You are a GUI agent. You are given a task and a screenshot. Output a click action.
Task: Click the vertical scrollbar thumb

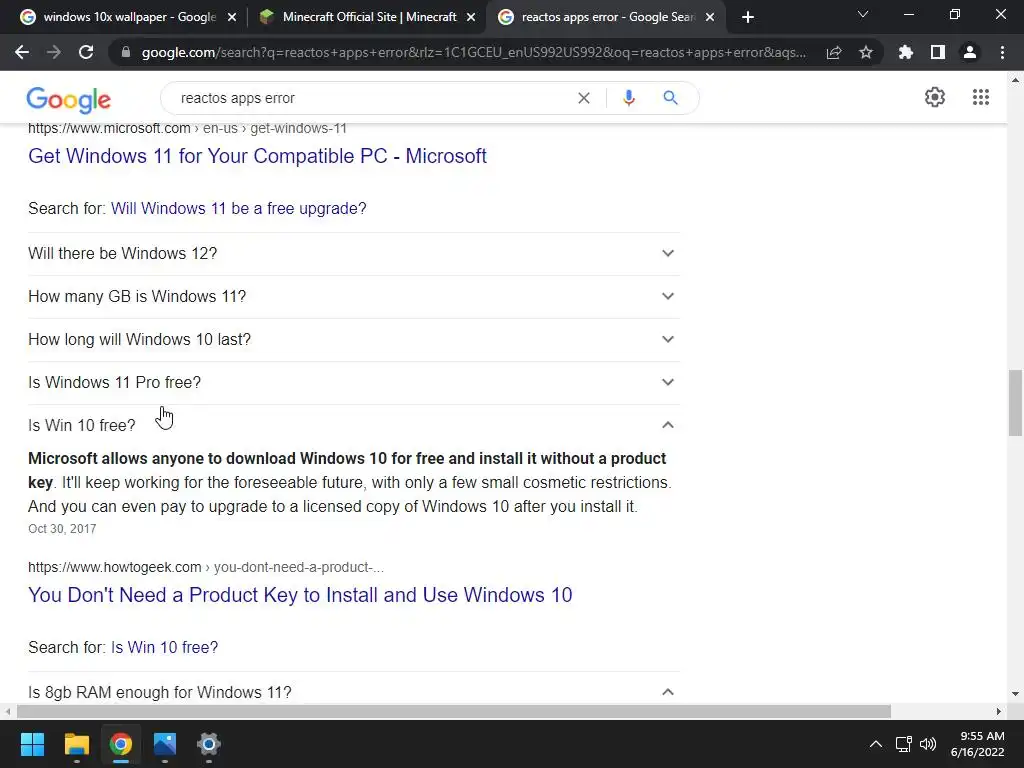click(x=1015, y=402)
